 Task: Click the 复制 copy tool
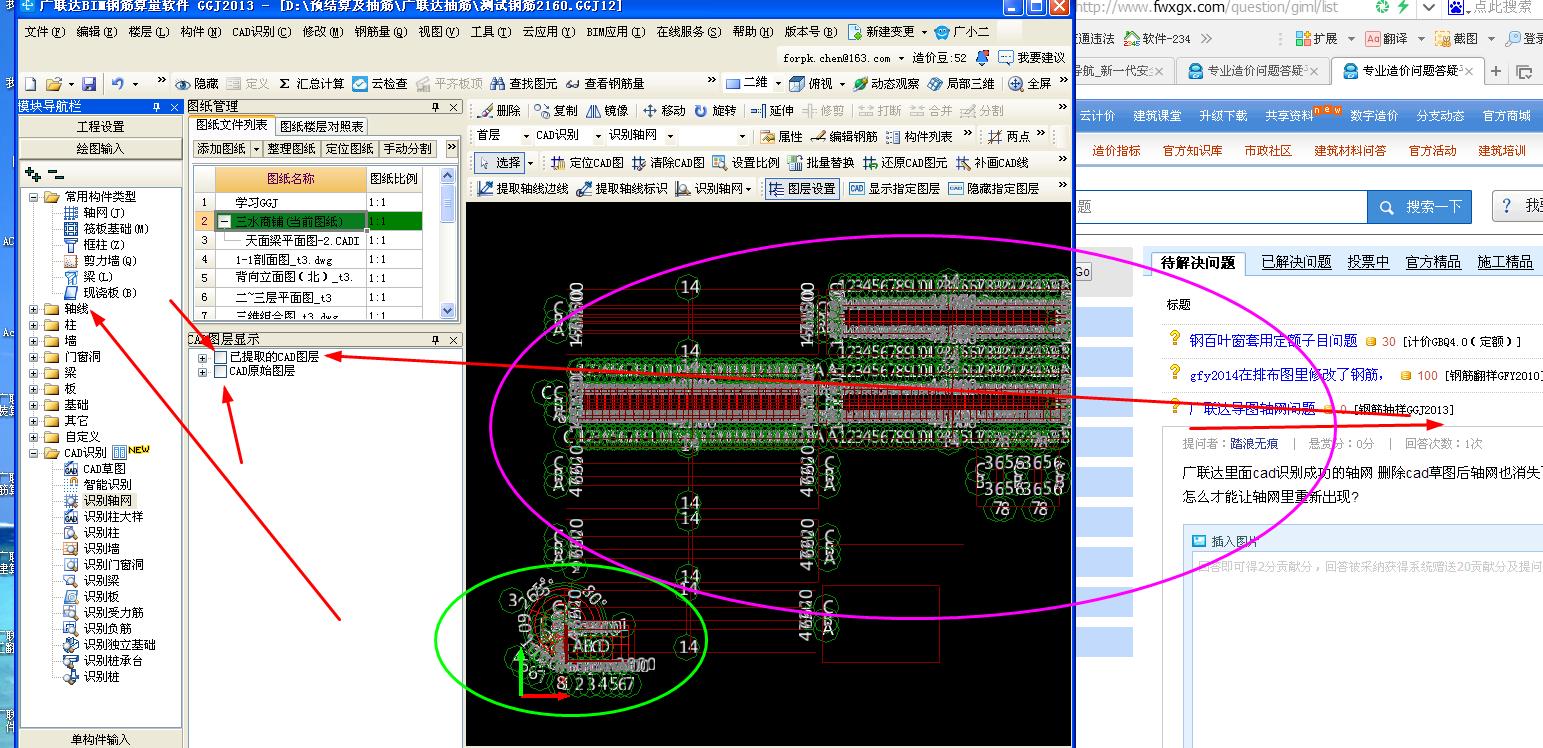(556, 111)
